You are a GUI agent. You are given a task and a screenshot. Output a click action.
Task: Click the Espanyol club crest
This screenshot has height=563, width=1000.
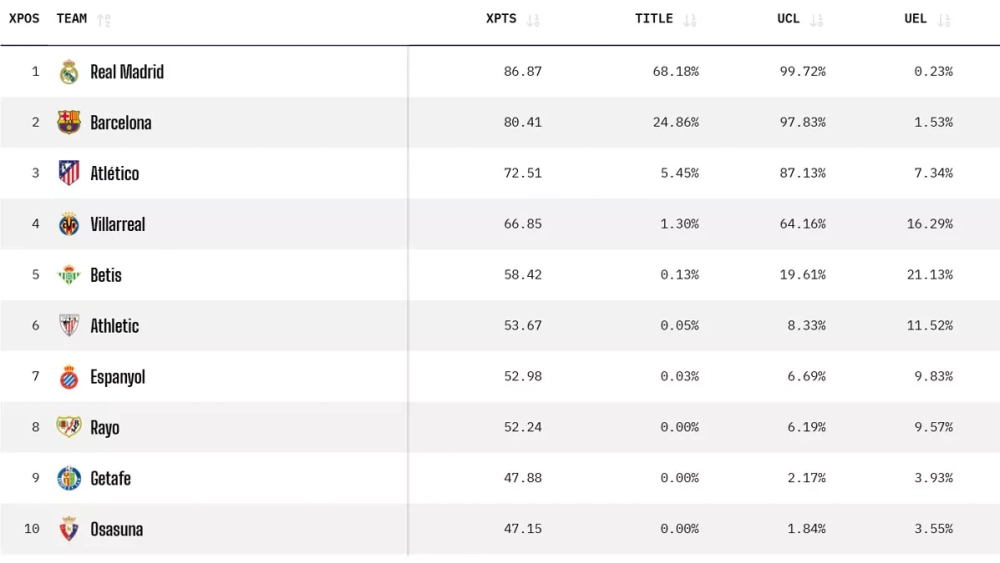click(69, 377)
